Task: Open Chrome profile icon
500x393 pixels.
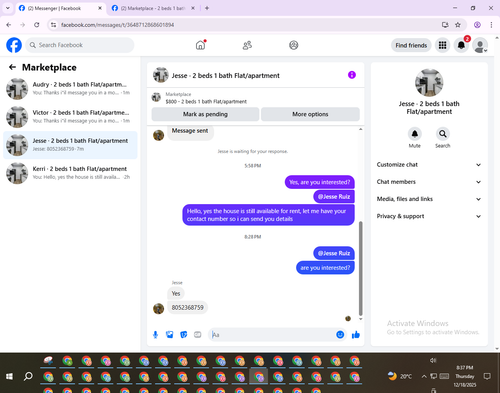Action: tap(477, 25)
